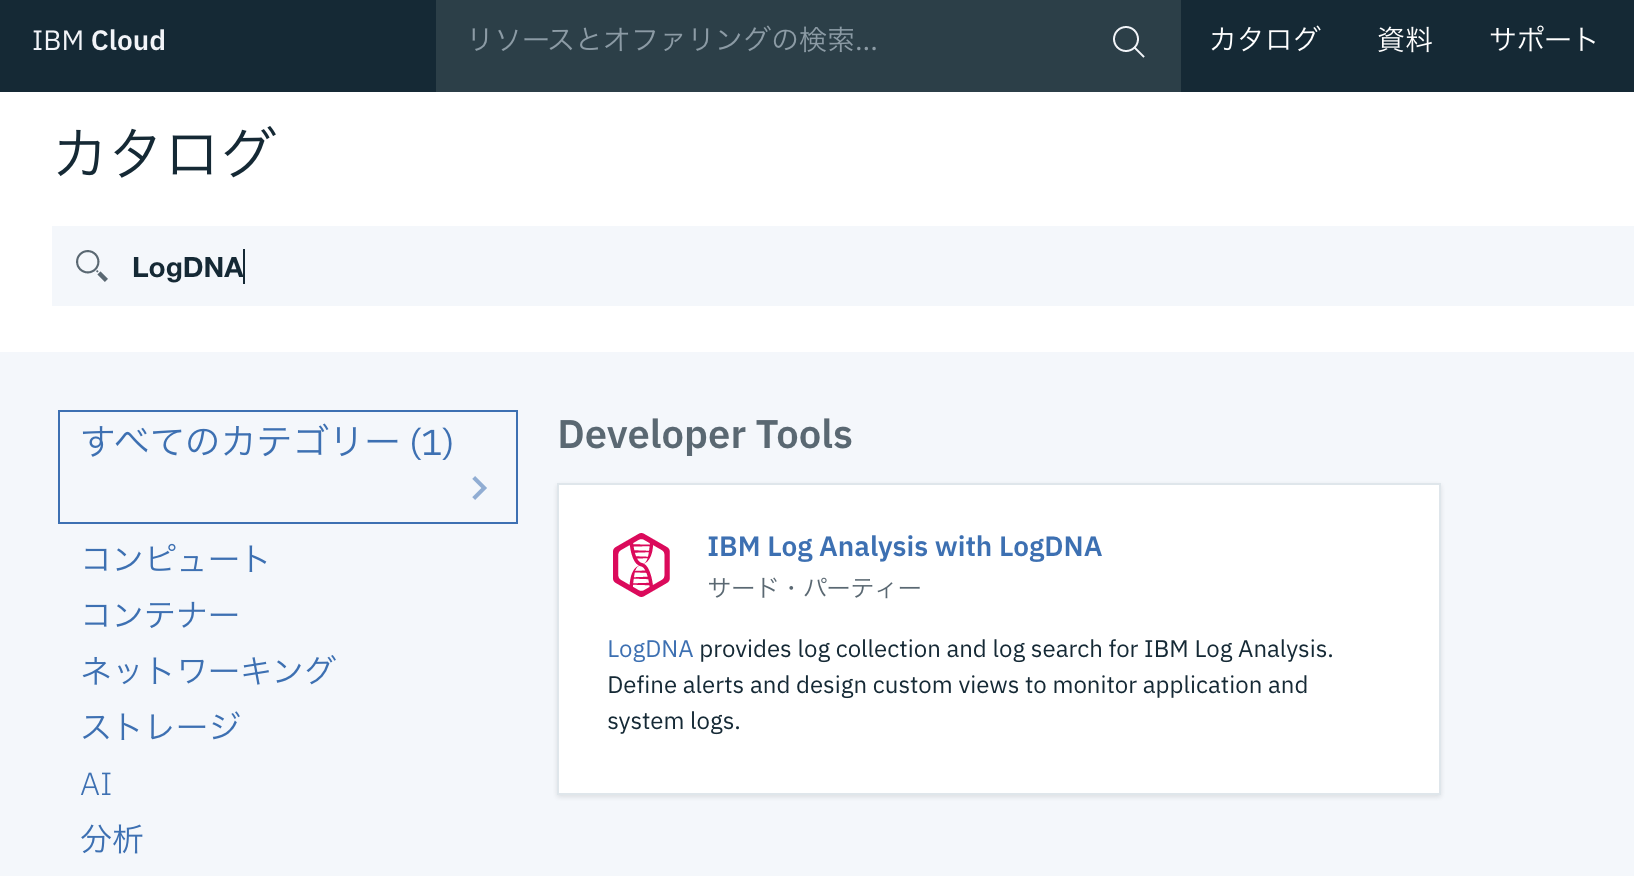Click the catalog search box containing LogDNA
Screen dimensions: 1634x876
click(843, 266)
